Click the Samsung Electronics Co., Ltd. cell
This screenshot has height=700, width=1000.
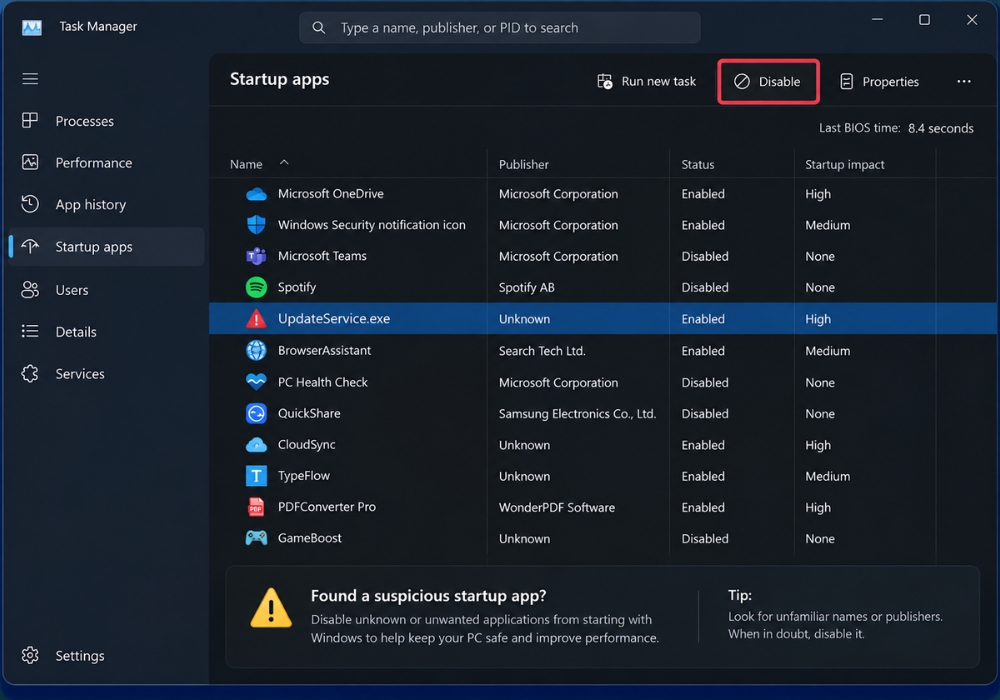tap(577, 414)
